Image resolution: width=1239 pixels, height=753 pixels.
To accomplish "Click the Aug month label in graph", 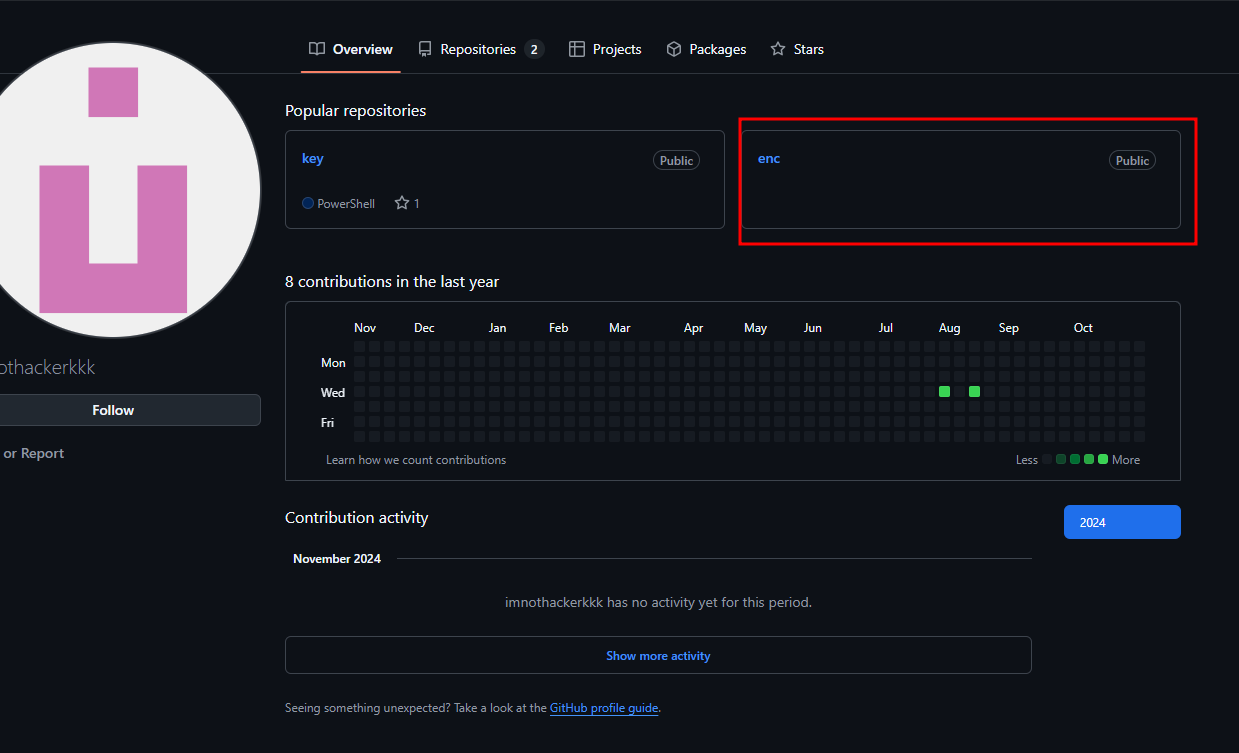I will tap(949, 328).
